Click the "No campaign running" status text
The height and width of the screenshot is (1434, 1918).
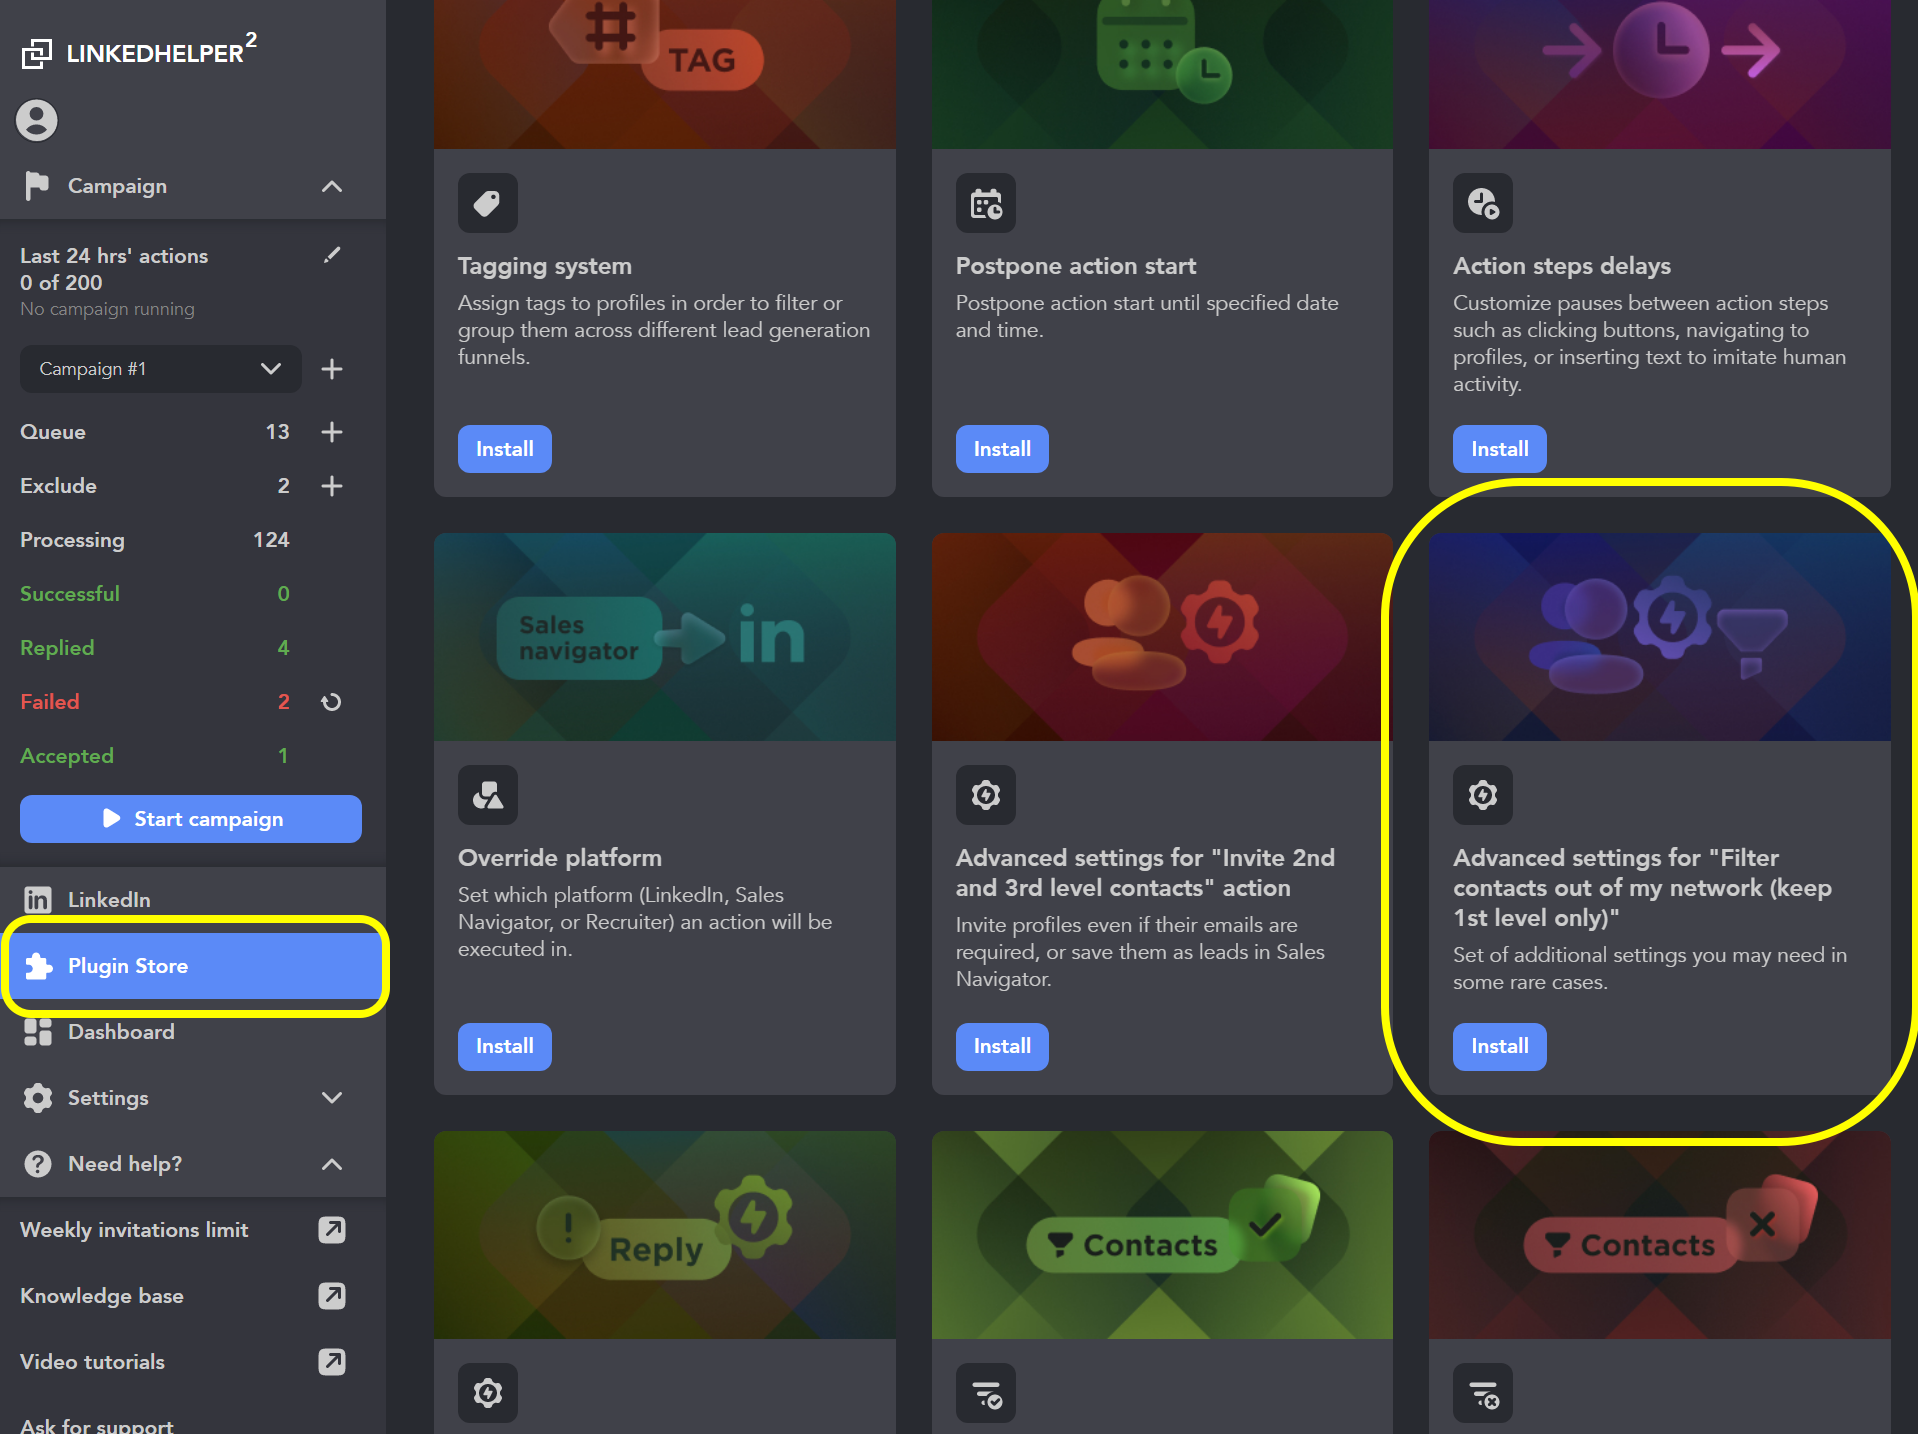click(x=107, y=309)
